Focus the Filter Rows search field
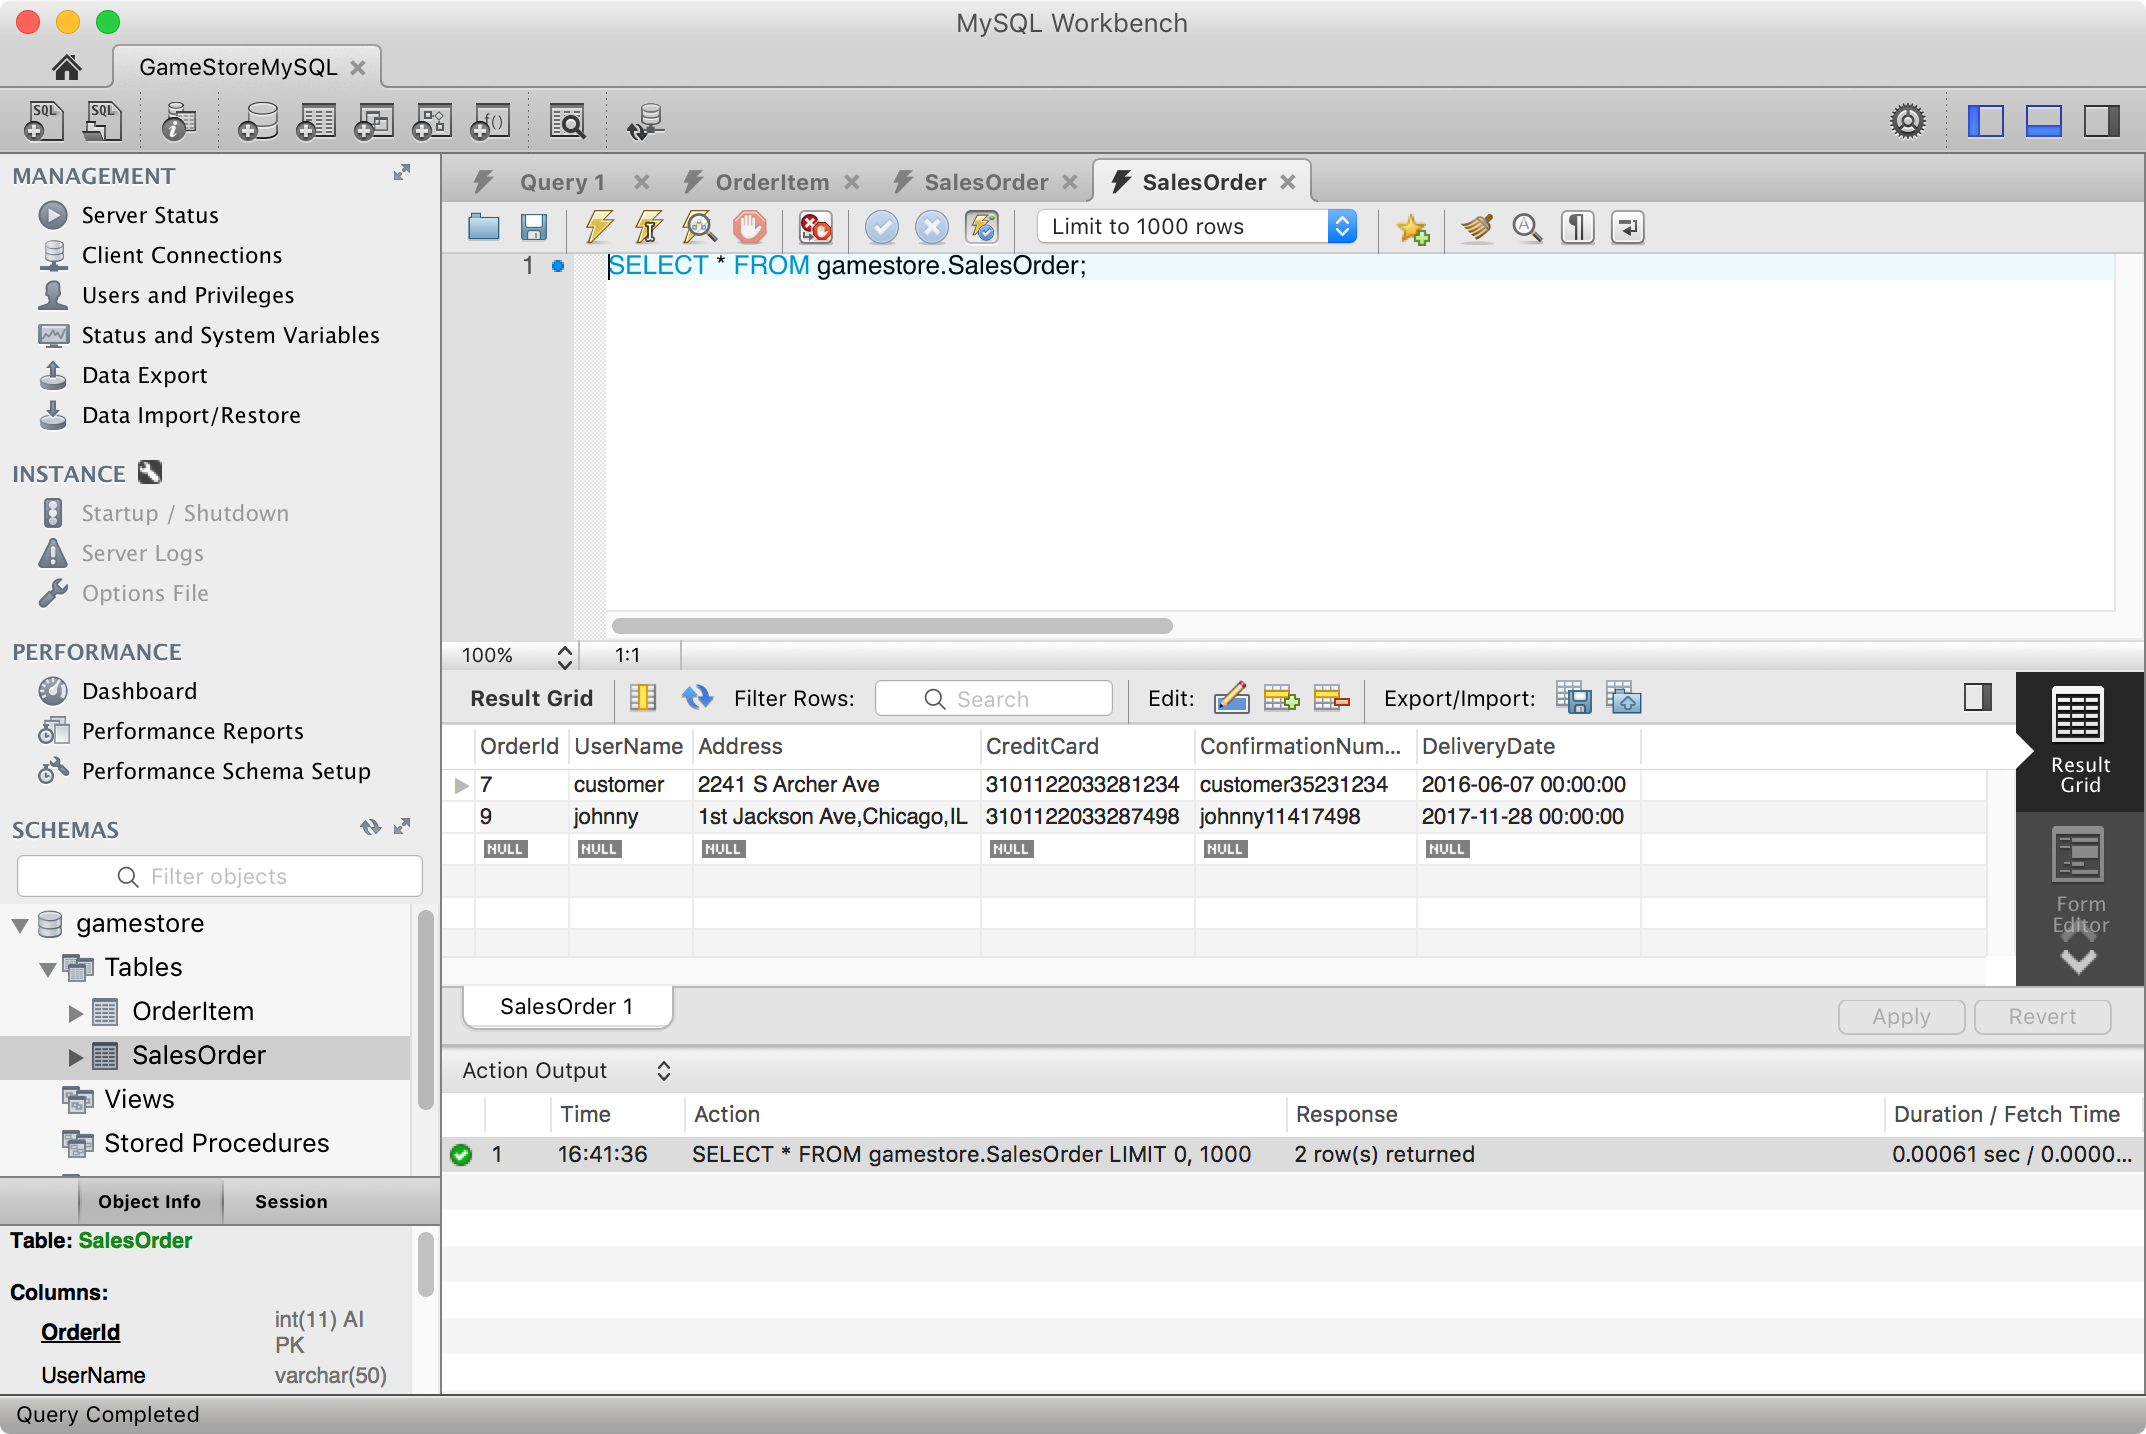Viewport: 2146px width, 1434px height. tap(993, 699)
